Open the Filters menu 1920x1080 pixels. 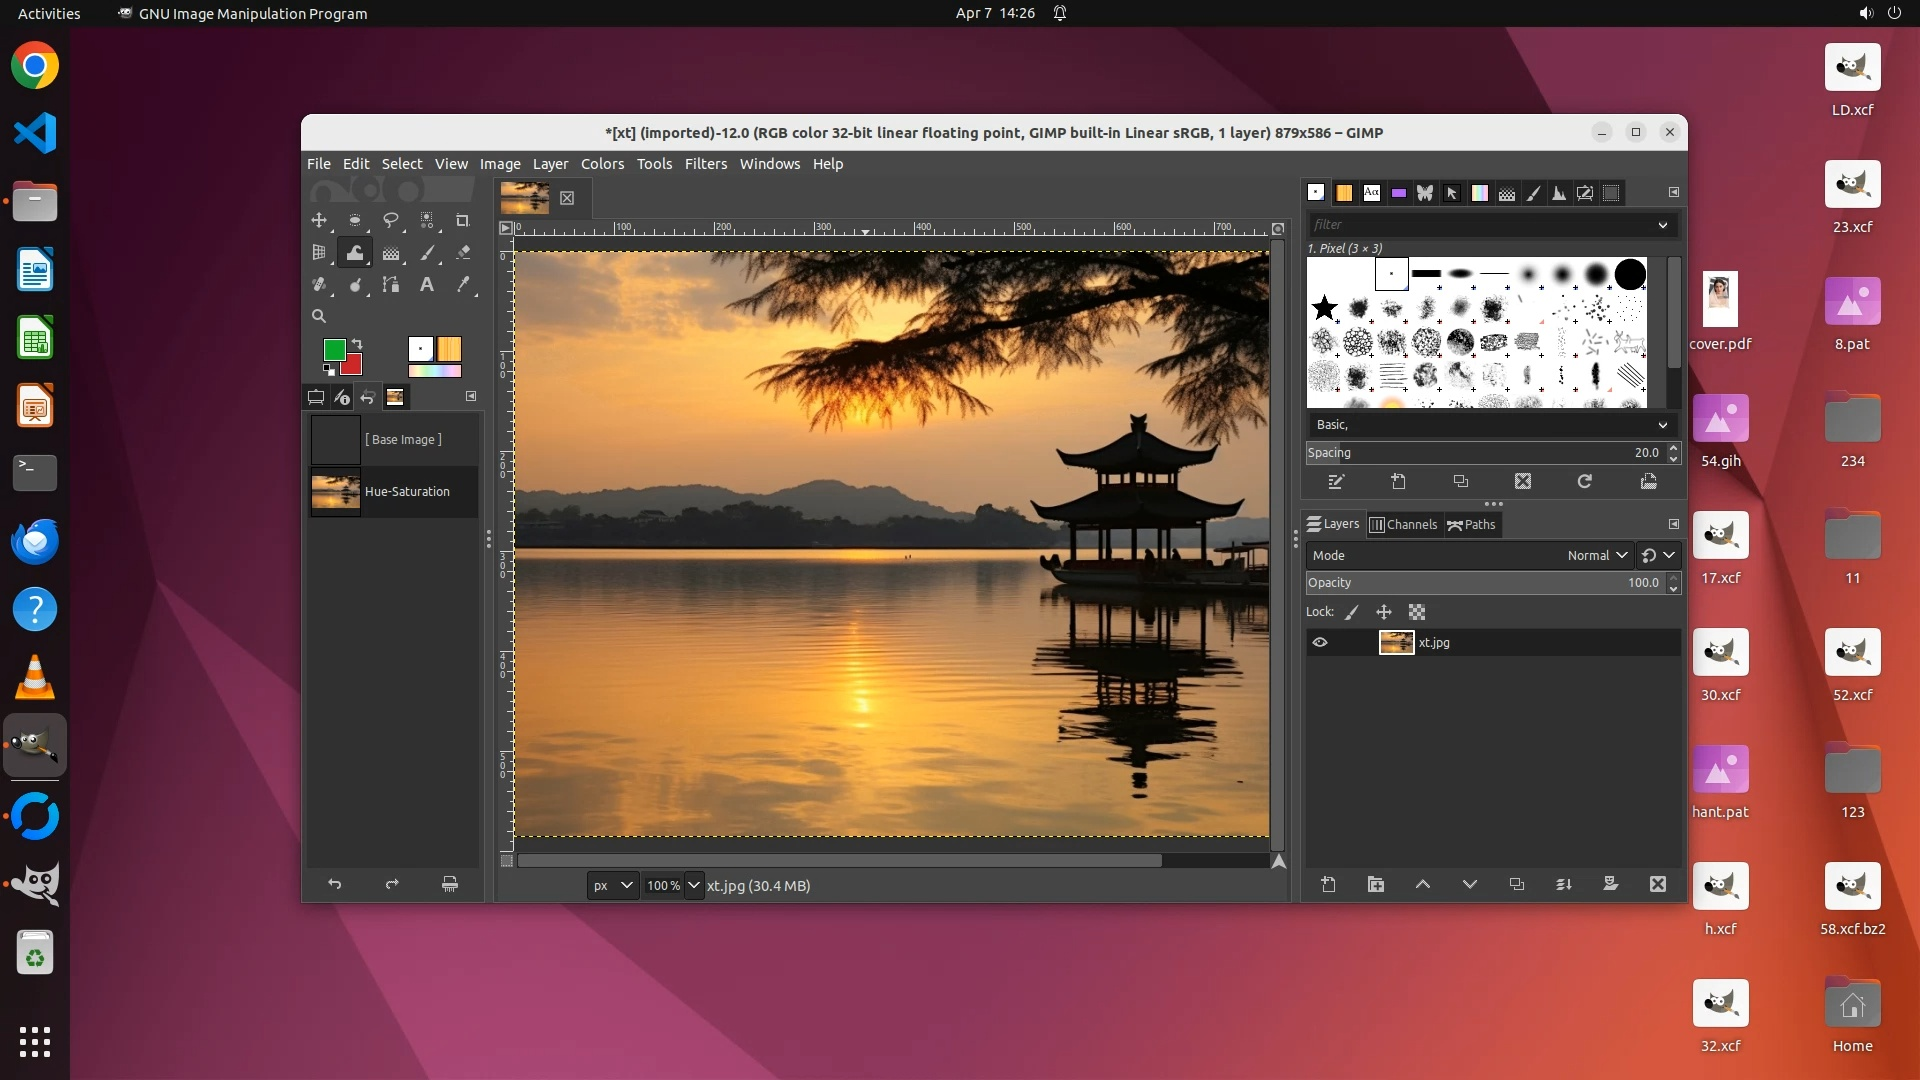(x=705, y=164)
